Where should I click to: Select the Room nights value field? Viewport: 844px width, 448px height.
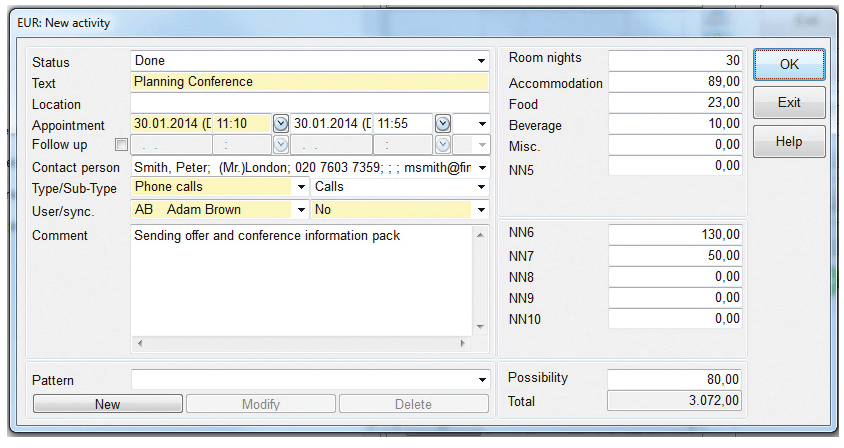[675, 60]
